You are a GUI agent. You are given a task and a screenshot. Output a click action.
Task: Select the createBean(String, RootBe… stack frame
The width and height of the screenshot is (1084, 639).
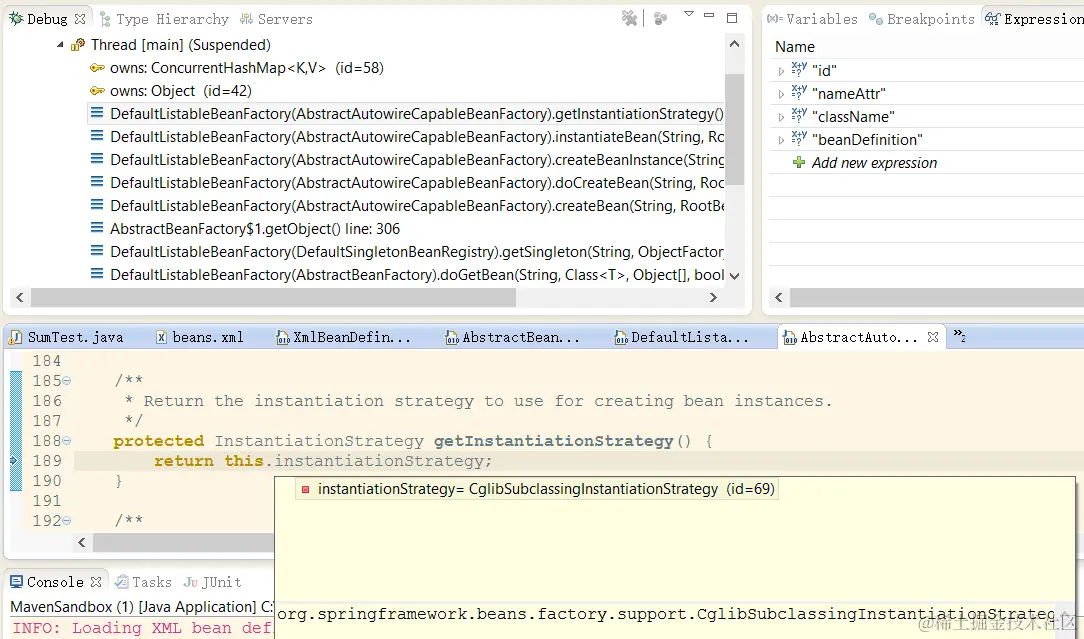point(406,205)
